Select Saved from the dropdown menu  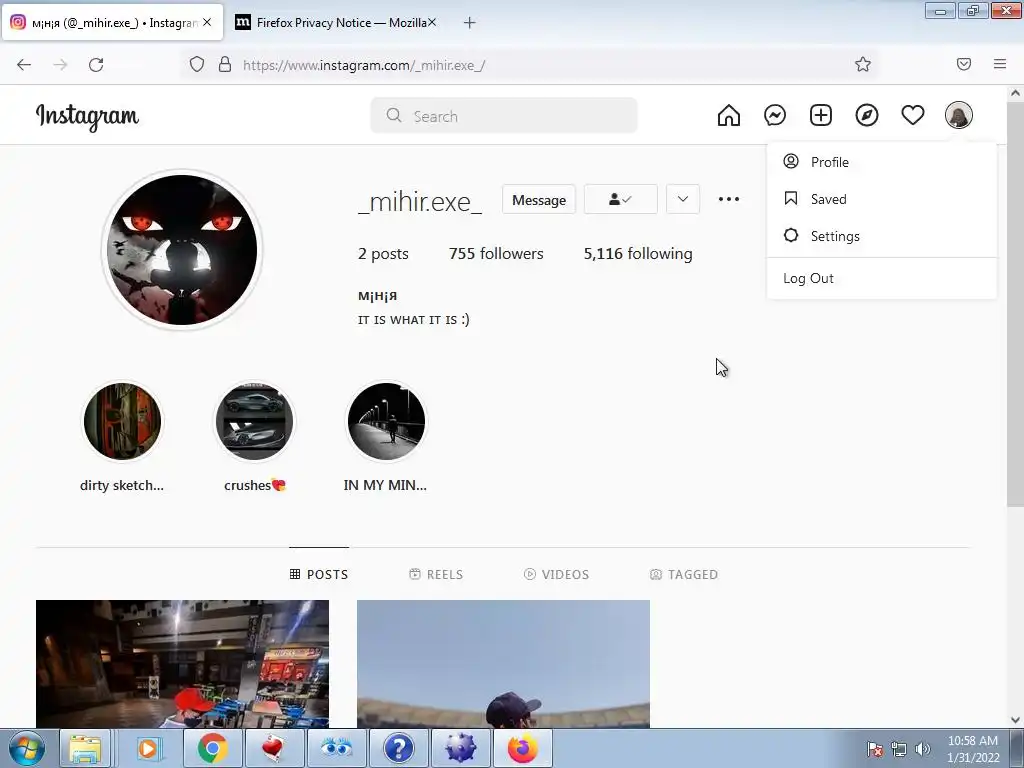882,199
